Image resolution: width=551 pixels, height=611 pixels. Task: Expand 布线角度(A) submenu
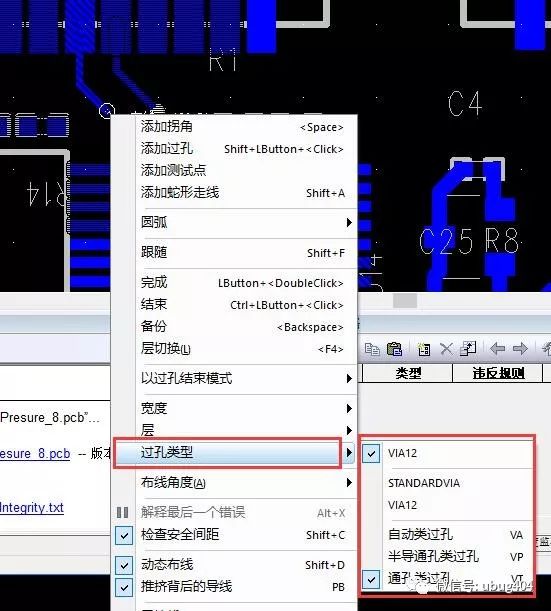coord(246,483)
